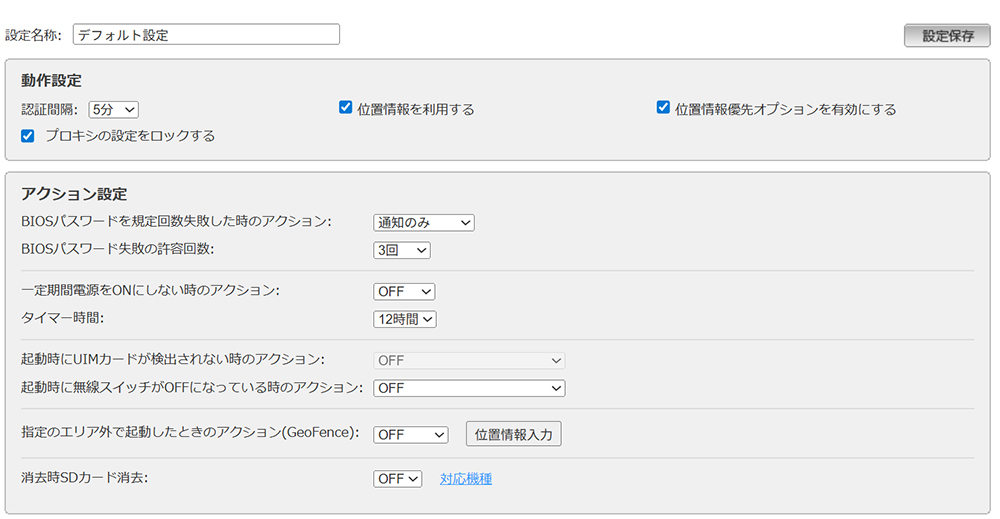Open the 一定期間電源をONにしない時のアクション dropdown
Screen dimensions: 1000x519
404,291
